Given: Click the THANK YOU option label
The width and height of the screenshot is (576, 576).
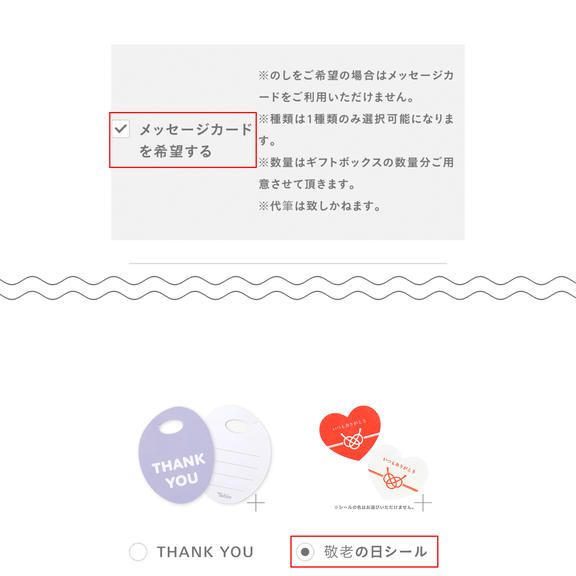Looking at the screenshot, I should click(x=205, y=552).
